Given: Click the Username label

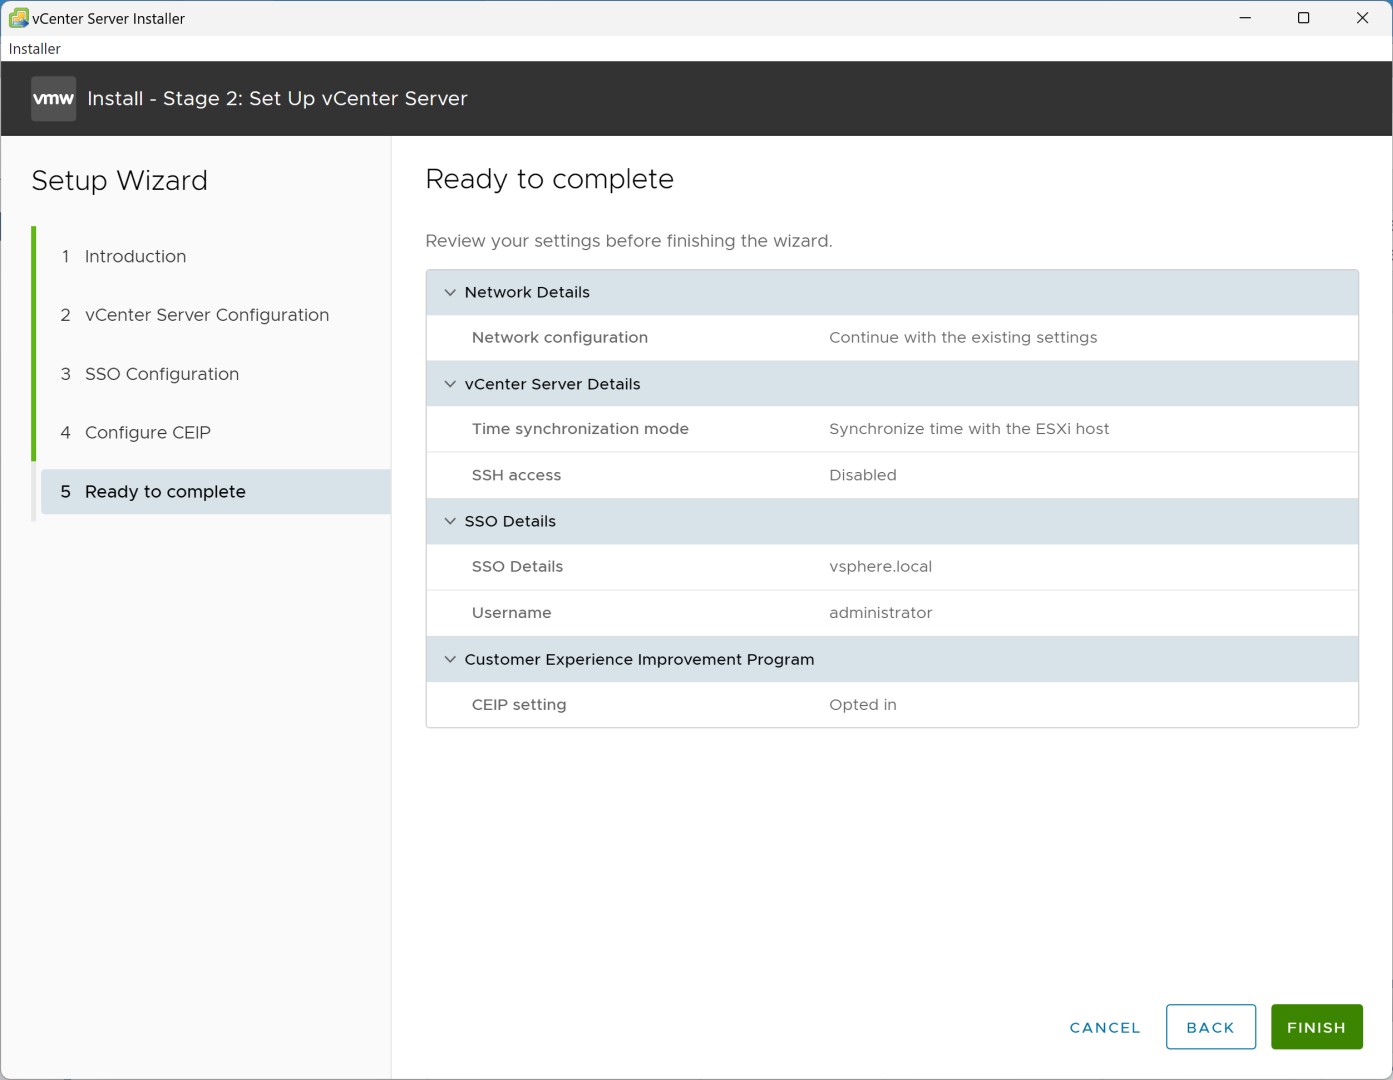Looking at the screenshot, I should [511, 612].
